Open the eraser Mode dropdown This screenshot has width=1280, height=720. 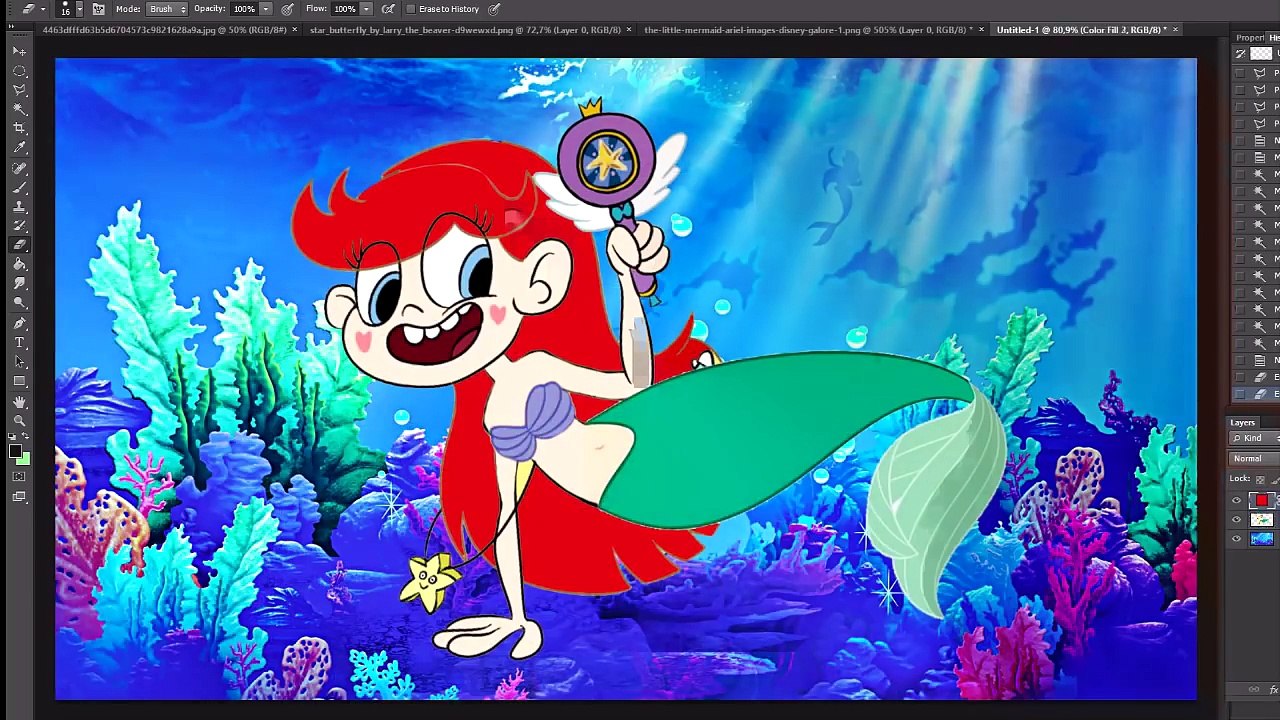click(167, 9)
